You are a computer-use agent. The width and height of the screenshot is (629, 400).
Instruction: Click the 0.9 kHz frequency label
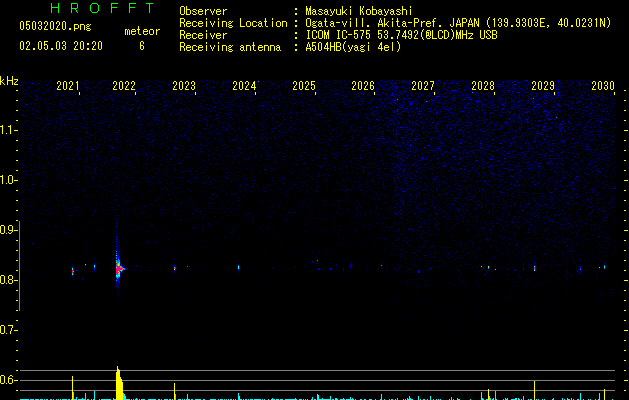[8, 230]
